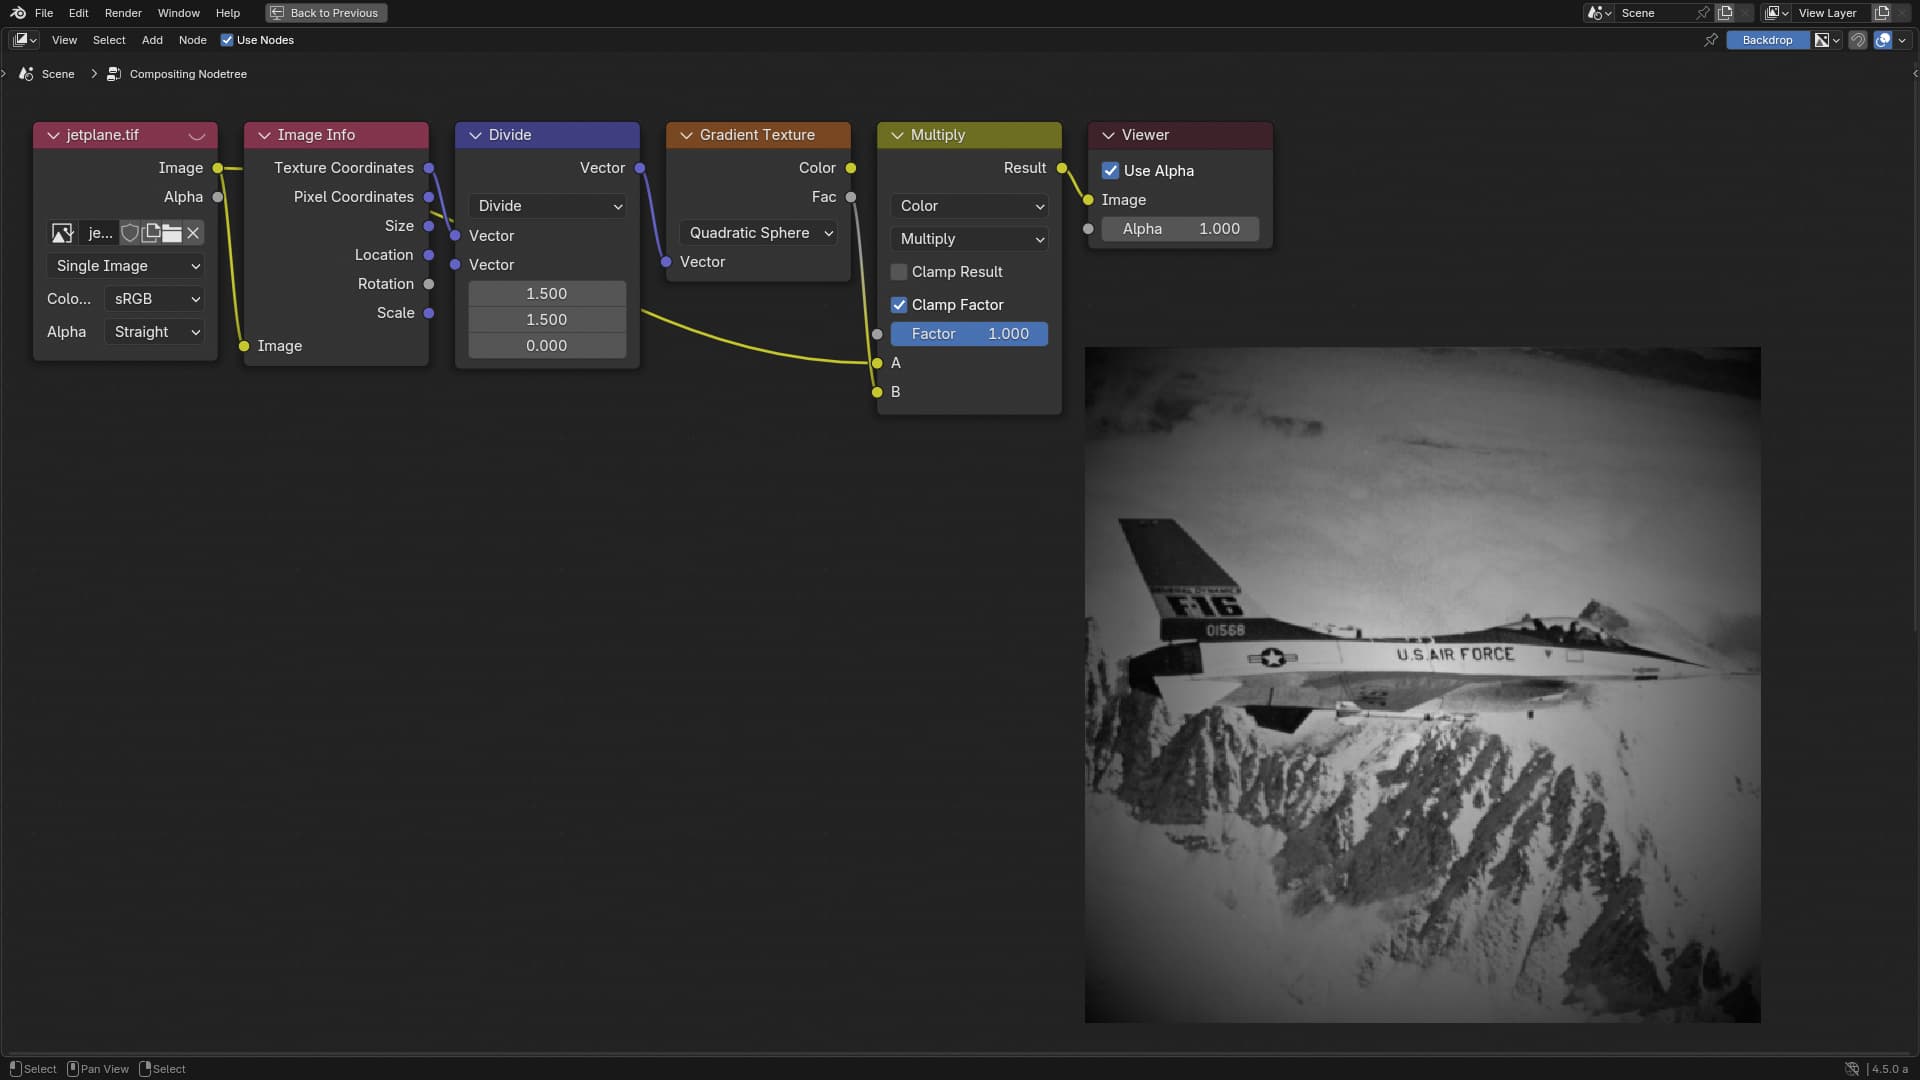Click the new scene icon beside Scene field

(x=1725, y=13)
